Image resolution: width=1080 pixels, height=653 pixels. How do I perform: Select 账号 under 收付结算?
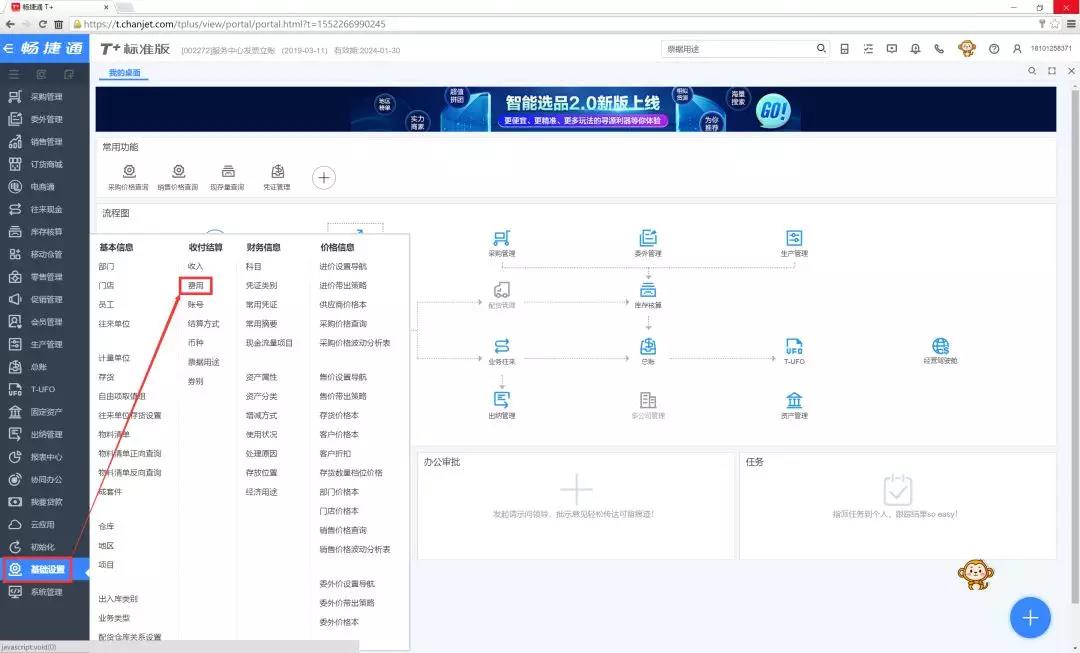(x=196, y=304)
